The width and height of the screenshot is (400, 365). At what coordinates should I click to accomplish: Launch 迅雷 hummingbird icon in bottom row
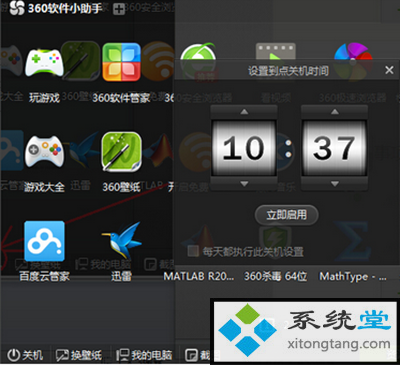122,240
